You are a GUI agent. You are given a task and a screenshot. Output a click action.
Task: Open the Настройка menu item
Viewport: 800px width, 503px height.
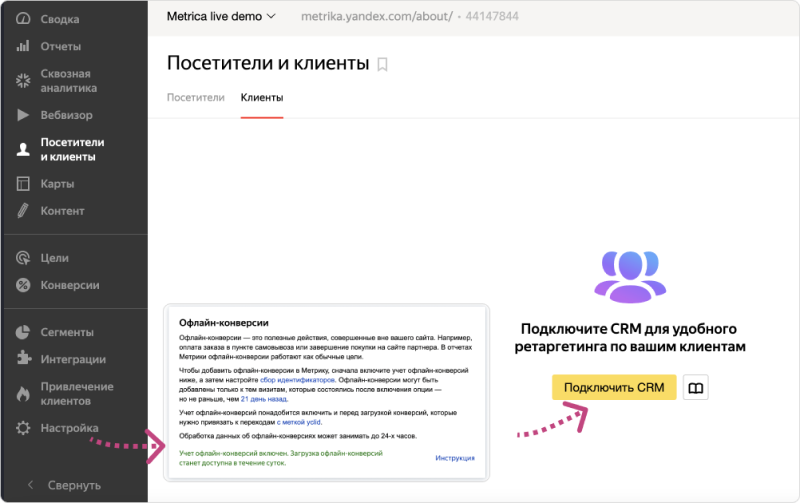click(69, 428)
